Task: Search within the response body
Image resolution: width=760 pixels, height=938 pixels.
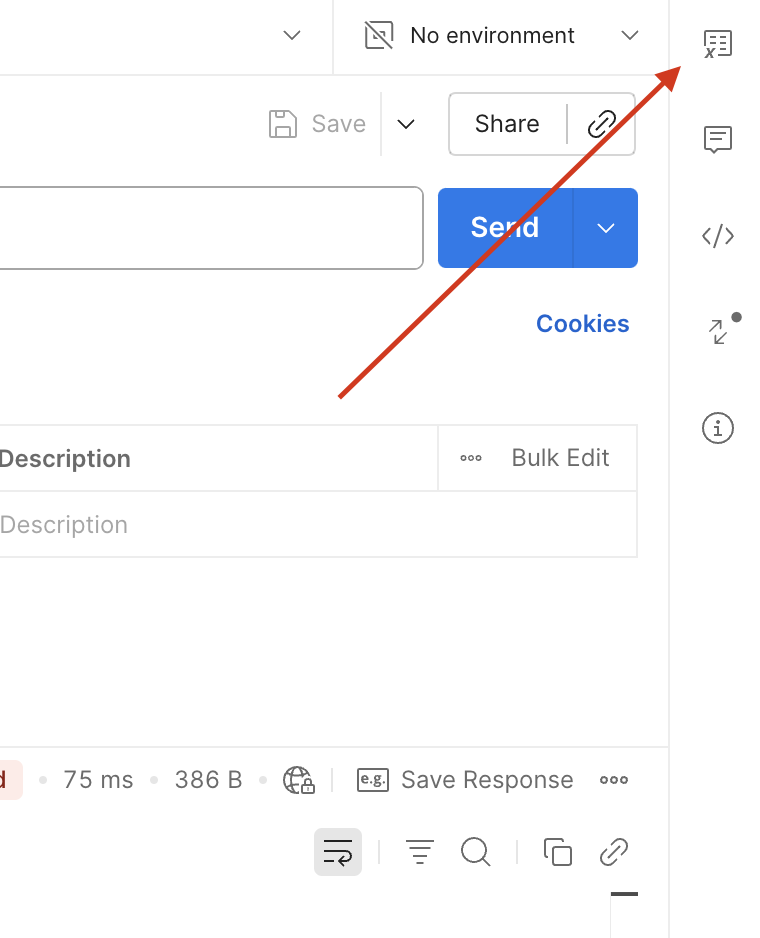Action: 475,852
